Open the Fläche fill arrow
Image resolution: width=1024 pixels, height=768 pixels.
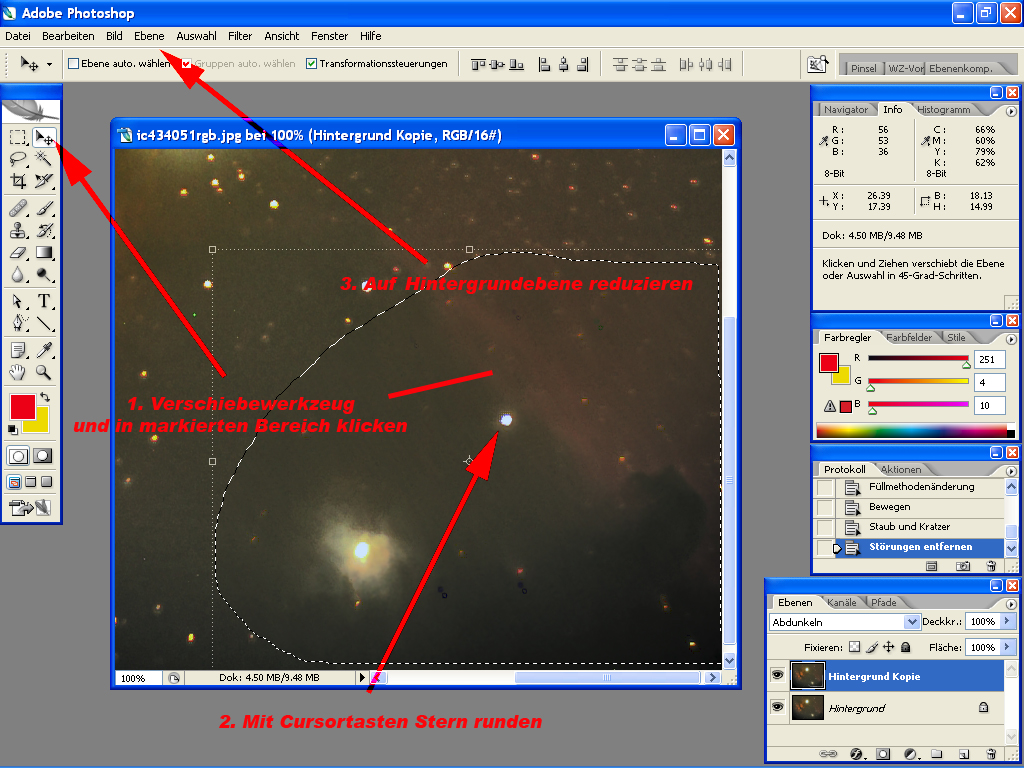[x=1006, y=647]
